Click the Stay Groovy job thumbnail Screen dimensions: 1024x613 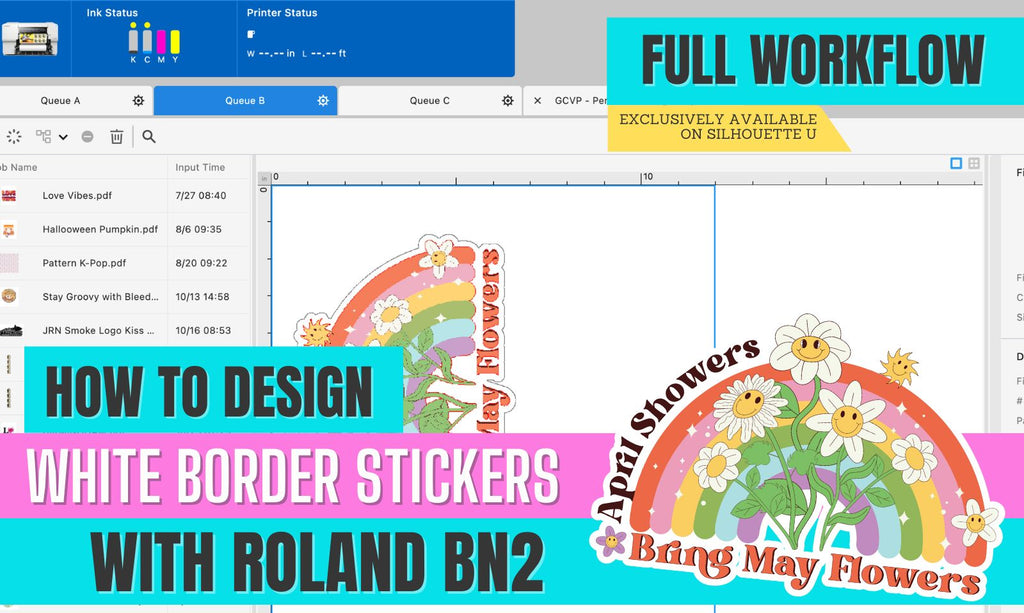tap(9, 296)
